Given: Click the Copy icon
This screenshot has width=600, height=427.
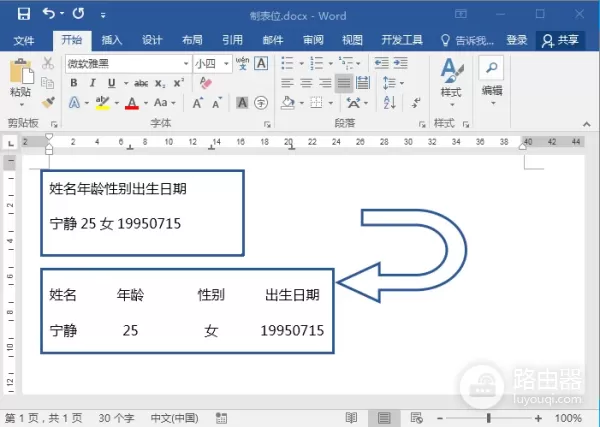Looking at the screenshot, I should (x=48, y=83).
